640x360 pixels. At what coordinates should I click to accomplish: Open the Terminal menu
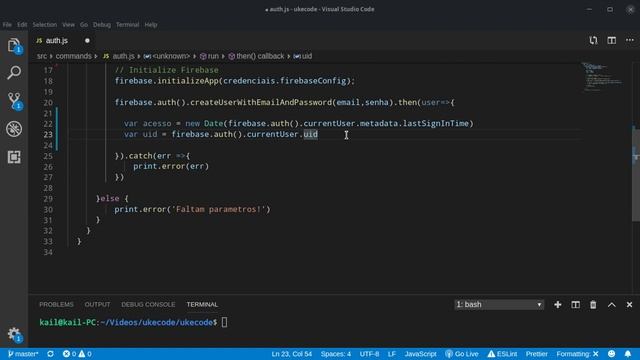[x=127, y=24]
